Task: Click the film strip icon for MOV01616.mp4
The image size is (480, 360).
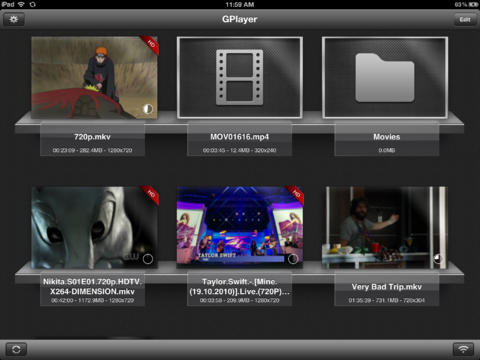Action: click(x=240, y=77)
